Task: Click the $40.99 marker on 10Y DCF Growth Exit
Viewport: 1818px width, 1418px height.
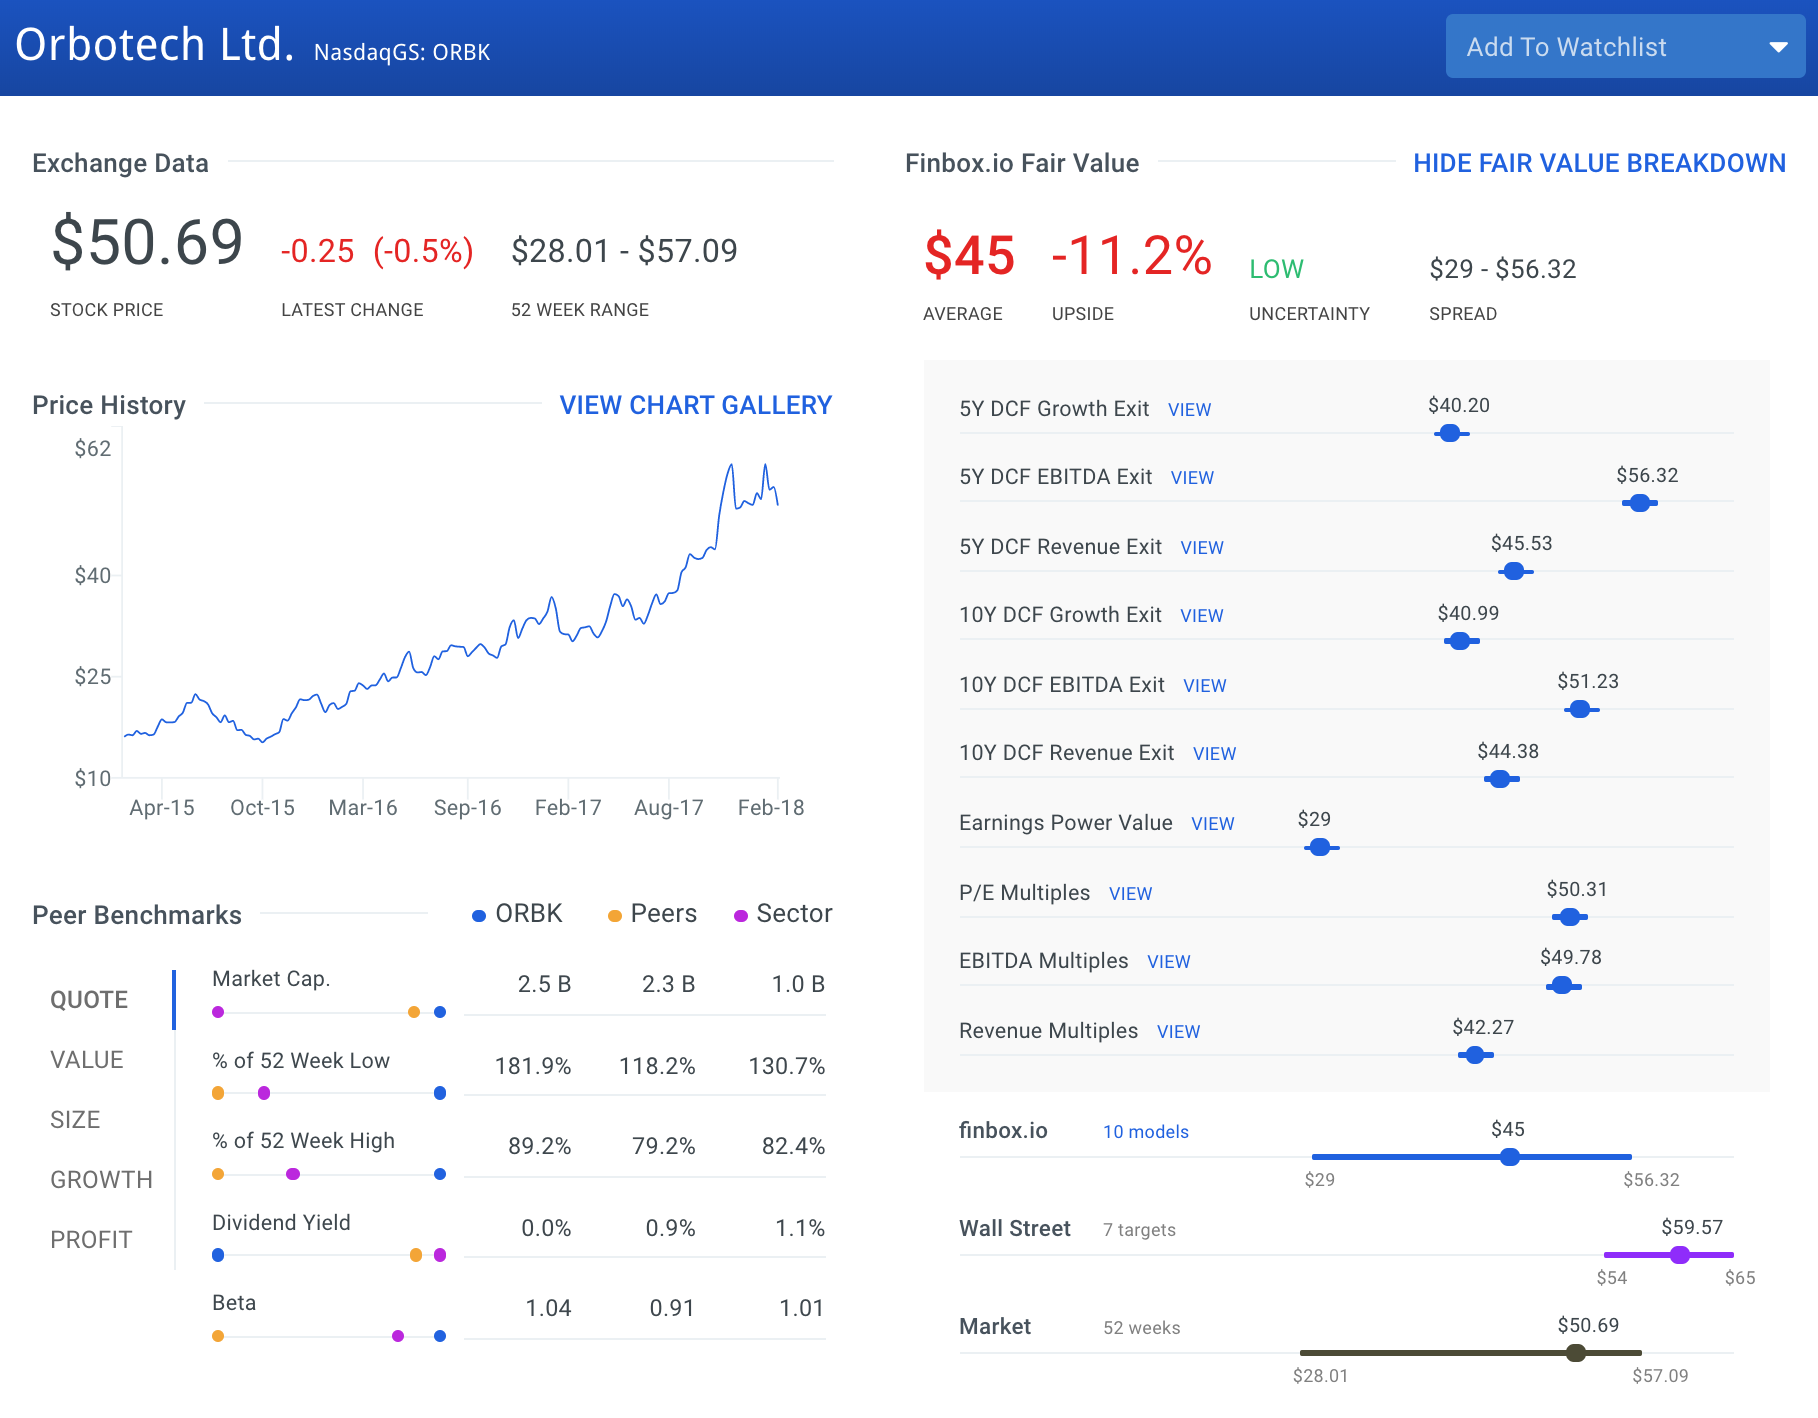Action: pyautogui.click(x=1461, y=641)
